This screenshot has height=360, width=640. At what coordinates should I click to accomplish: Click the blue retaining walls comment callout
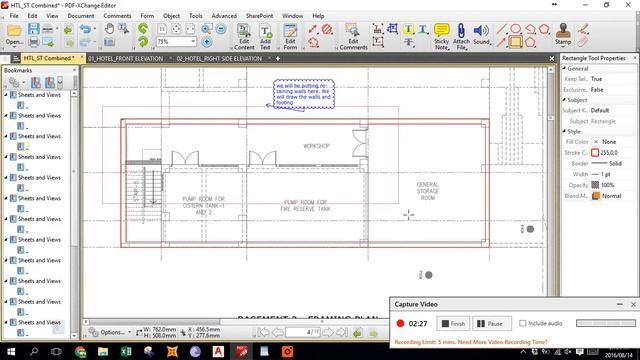pyautogui.click(x=304, y=94)
